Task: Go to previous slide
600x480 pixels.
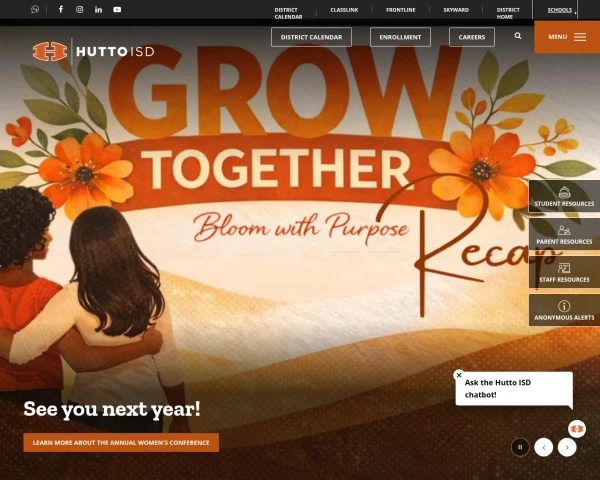Action: click(544, 447)
